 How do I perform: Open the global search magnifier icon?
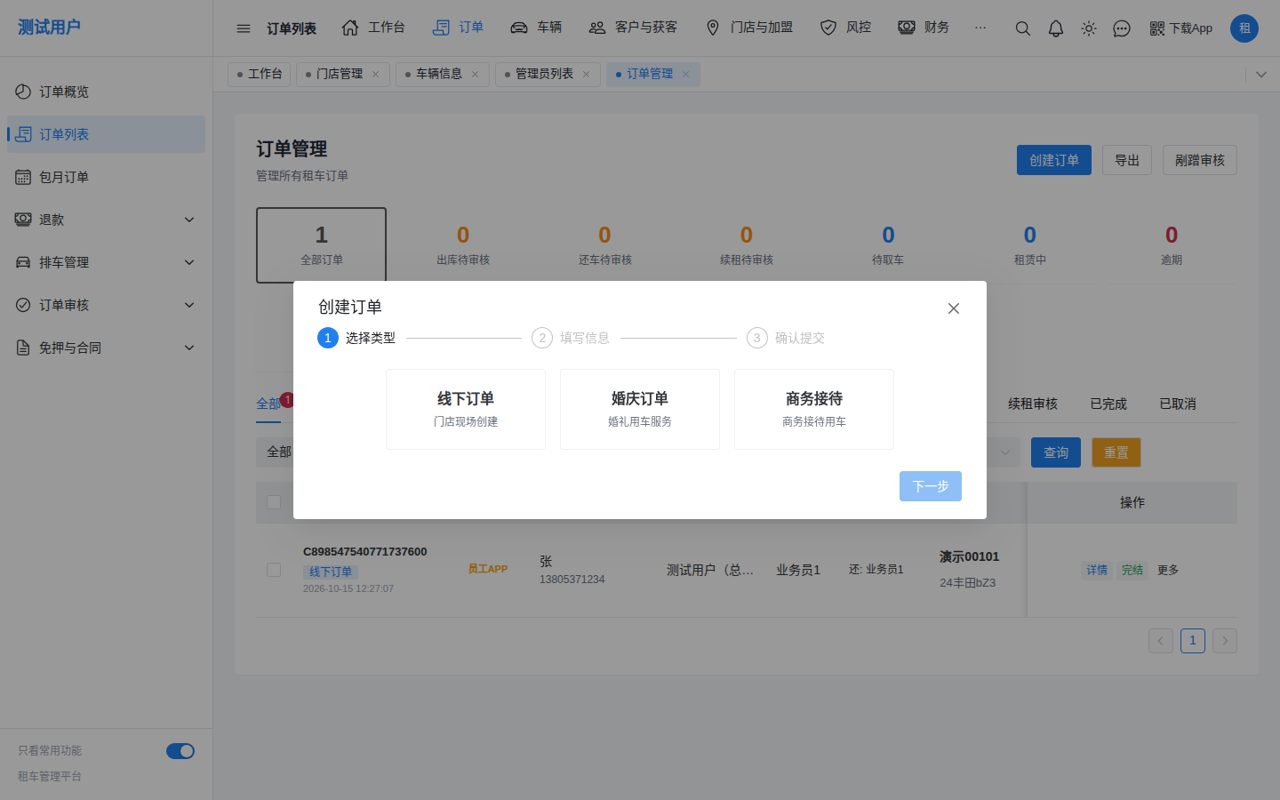coord(1022,28)
